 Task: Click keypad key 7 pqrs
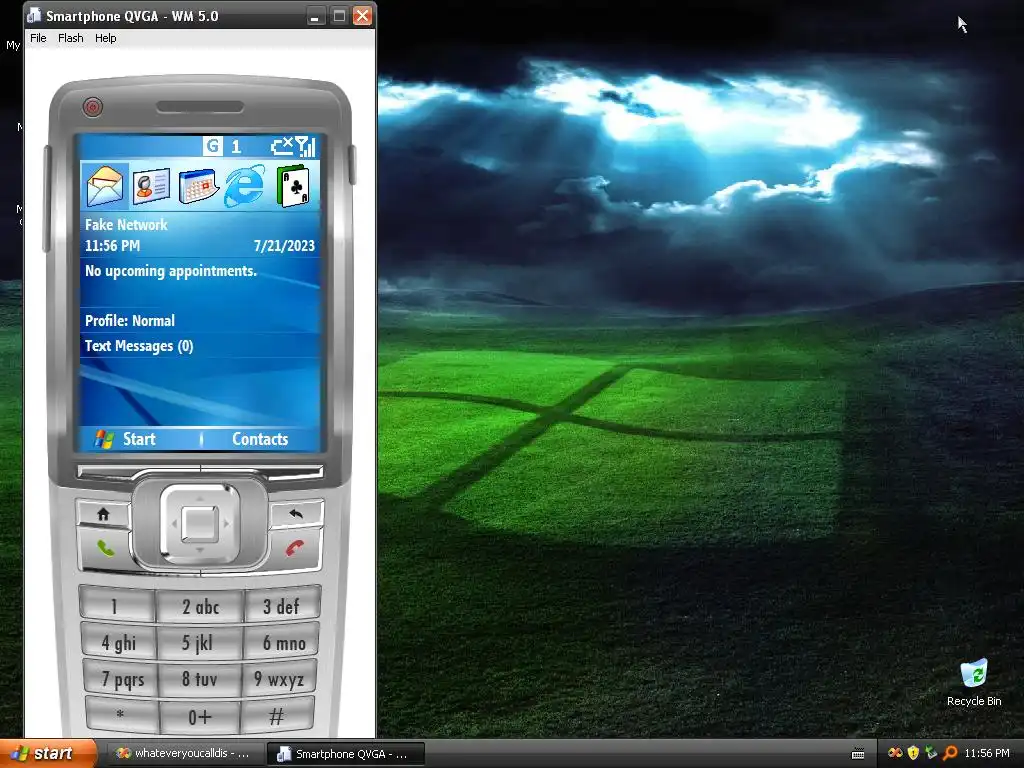tap(121, 679)
